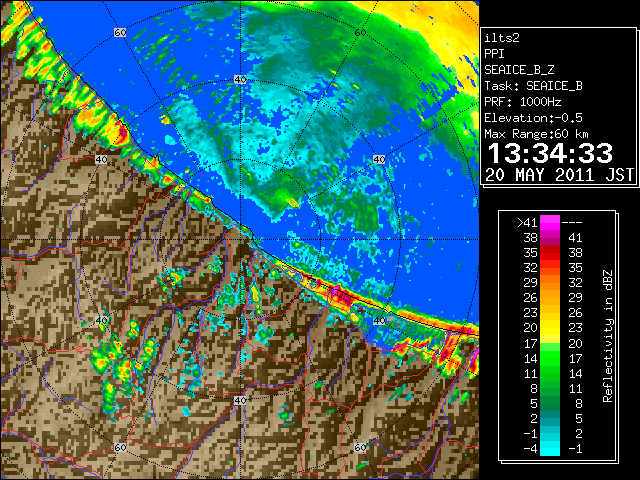Click the "ilts2" radar site name
Image resolution: width=640 pixels, height=480 pixels.
(x=502, y=38)
